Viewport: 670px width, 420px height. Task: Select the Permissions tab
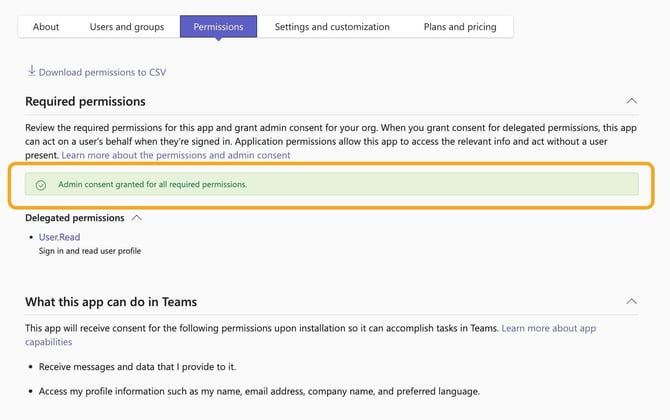coord(218,27)
